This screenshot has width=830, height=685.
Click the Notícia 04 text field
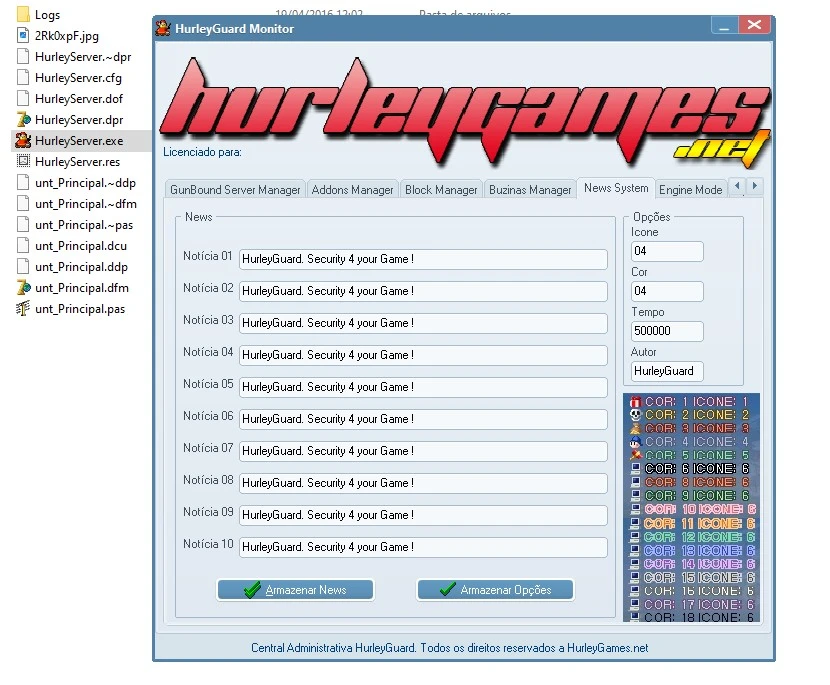tap(423, 355)
